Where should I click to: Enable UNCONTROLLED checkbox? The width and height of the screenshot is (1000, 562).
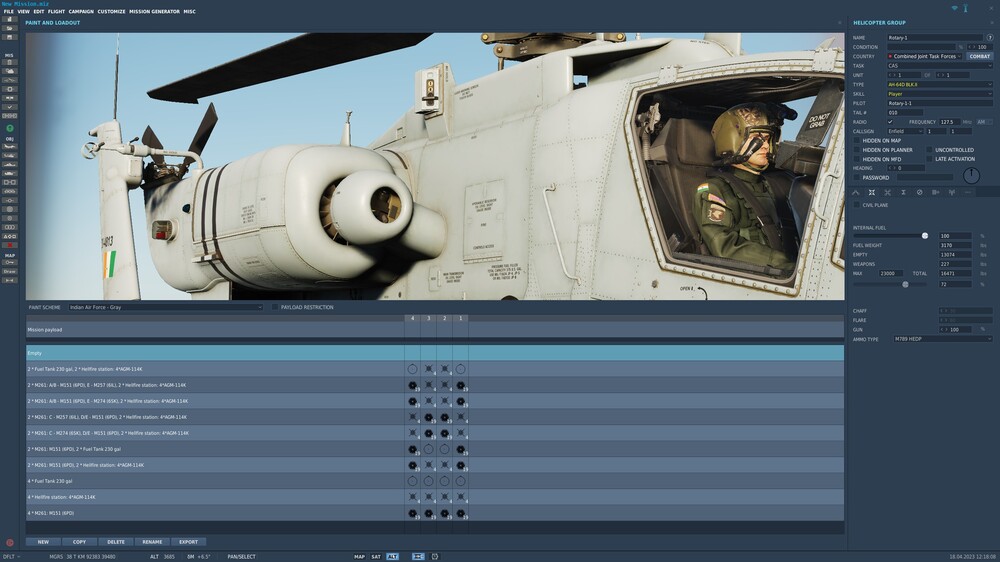tap(930, 150)
